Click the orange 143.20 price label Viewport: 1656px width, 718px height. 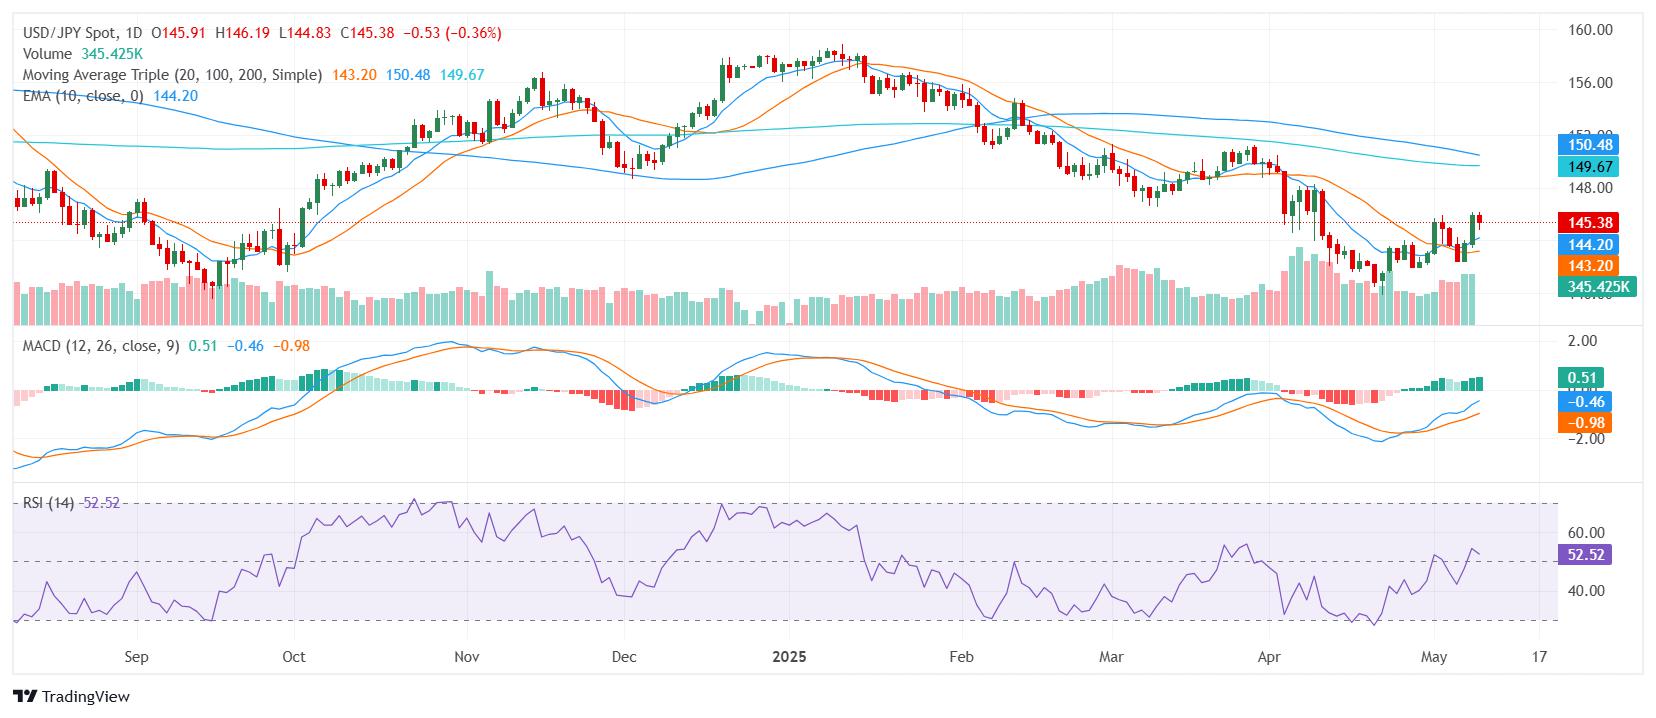[x=1588, y=266]
